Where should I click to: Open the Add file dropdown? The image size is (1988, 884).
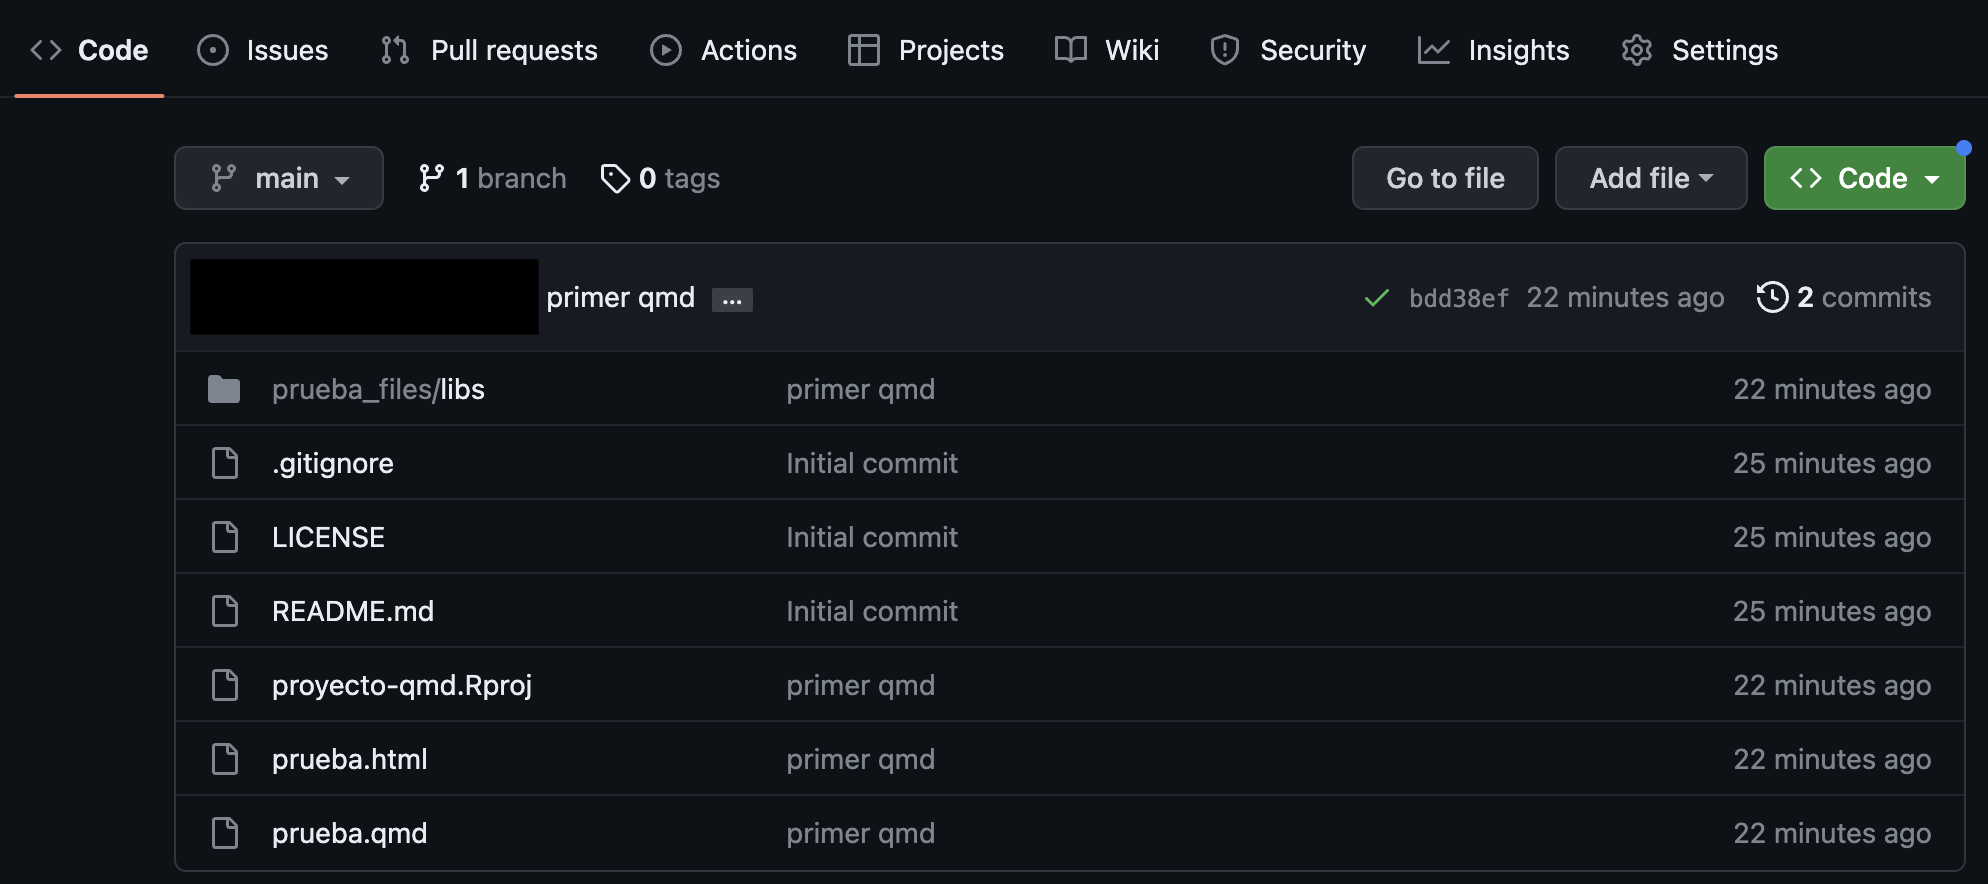(1650, 178)
